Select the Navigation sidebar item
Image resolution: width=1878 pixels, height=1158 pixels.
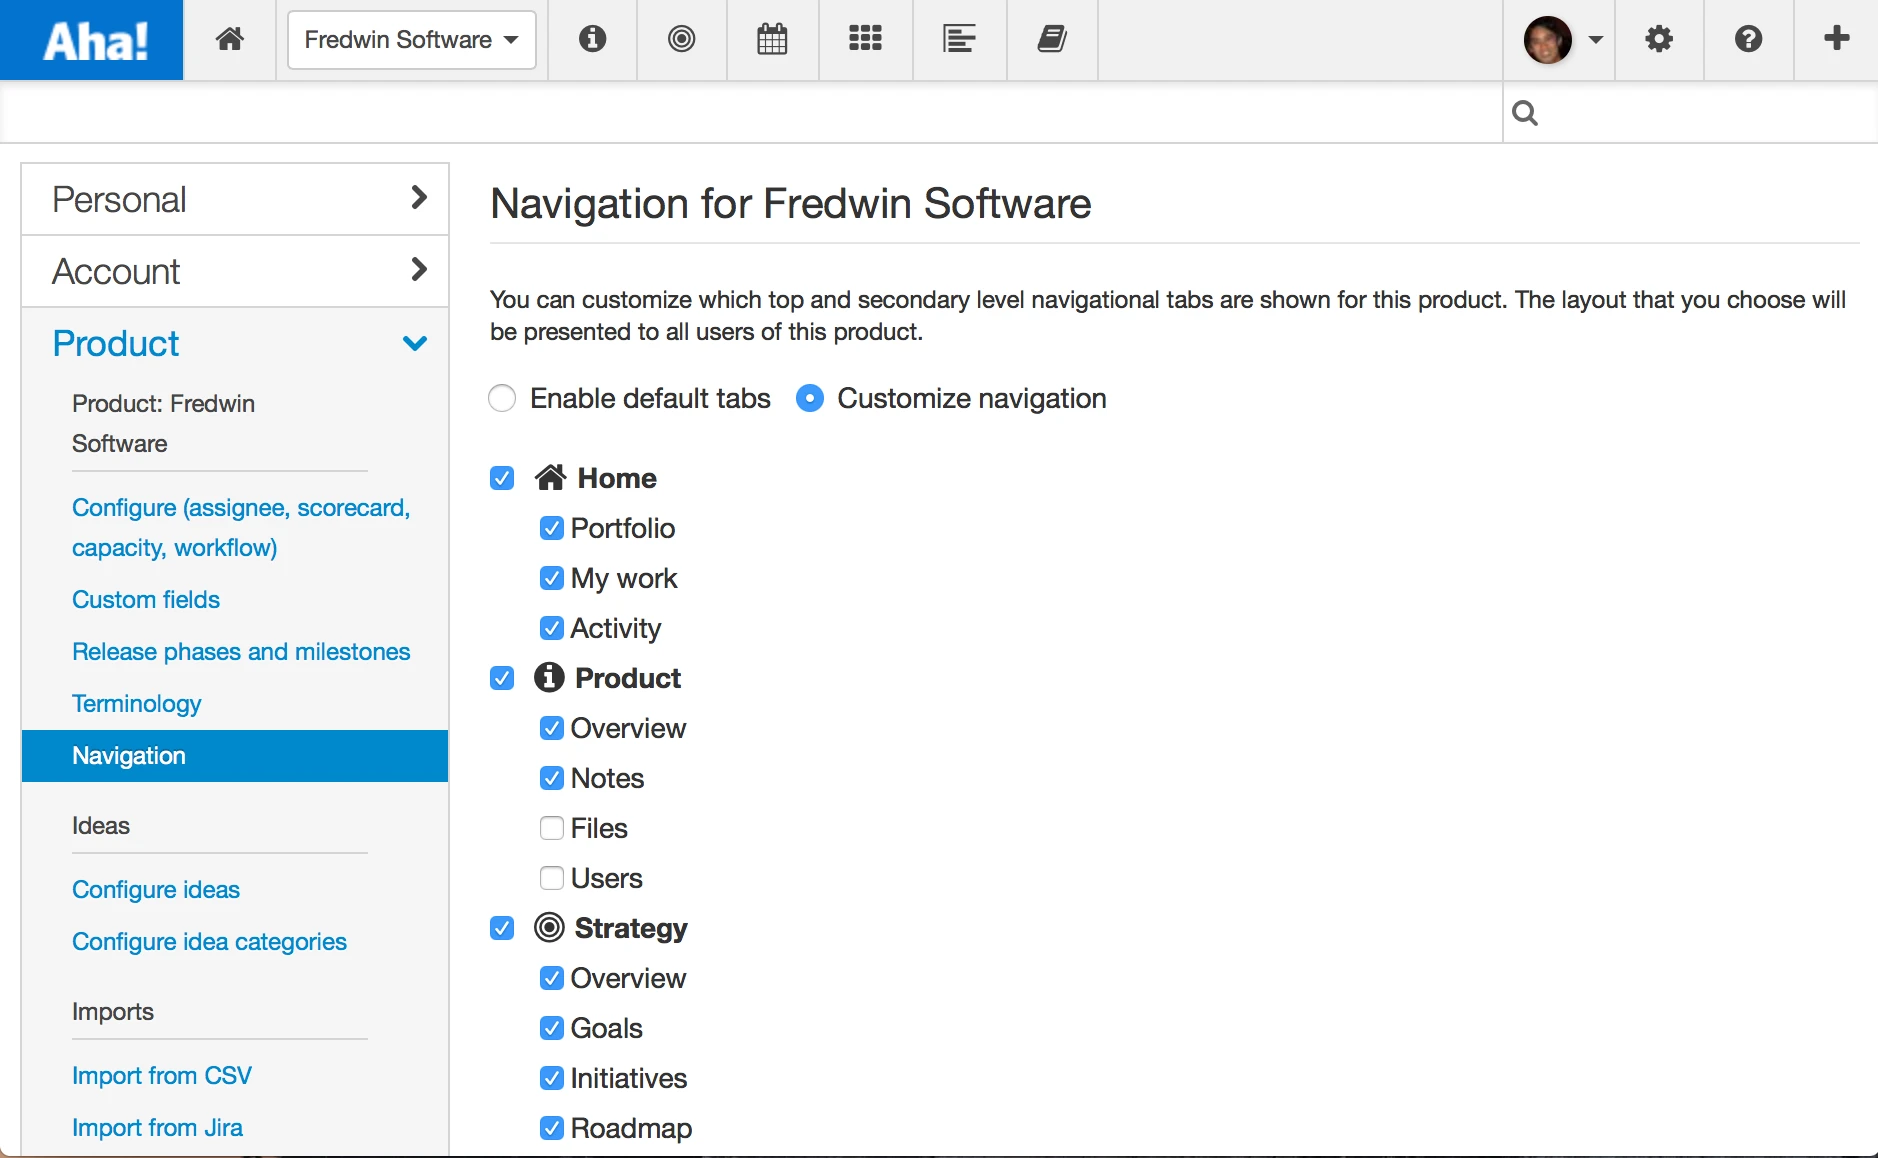tap(235, 756)
